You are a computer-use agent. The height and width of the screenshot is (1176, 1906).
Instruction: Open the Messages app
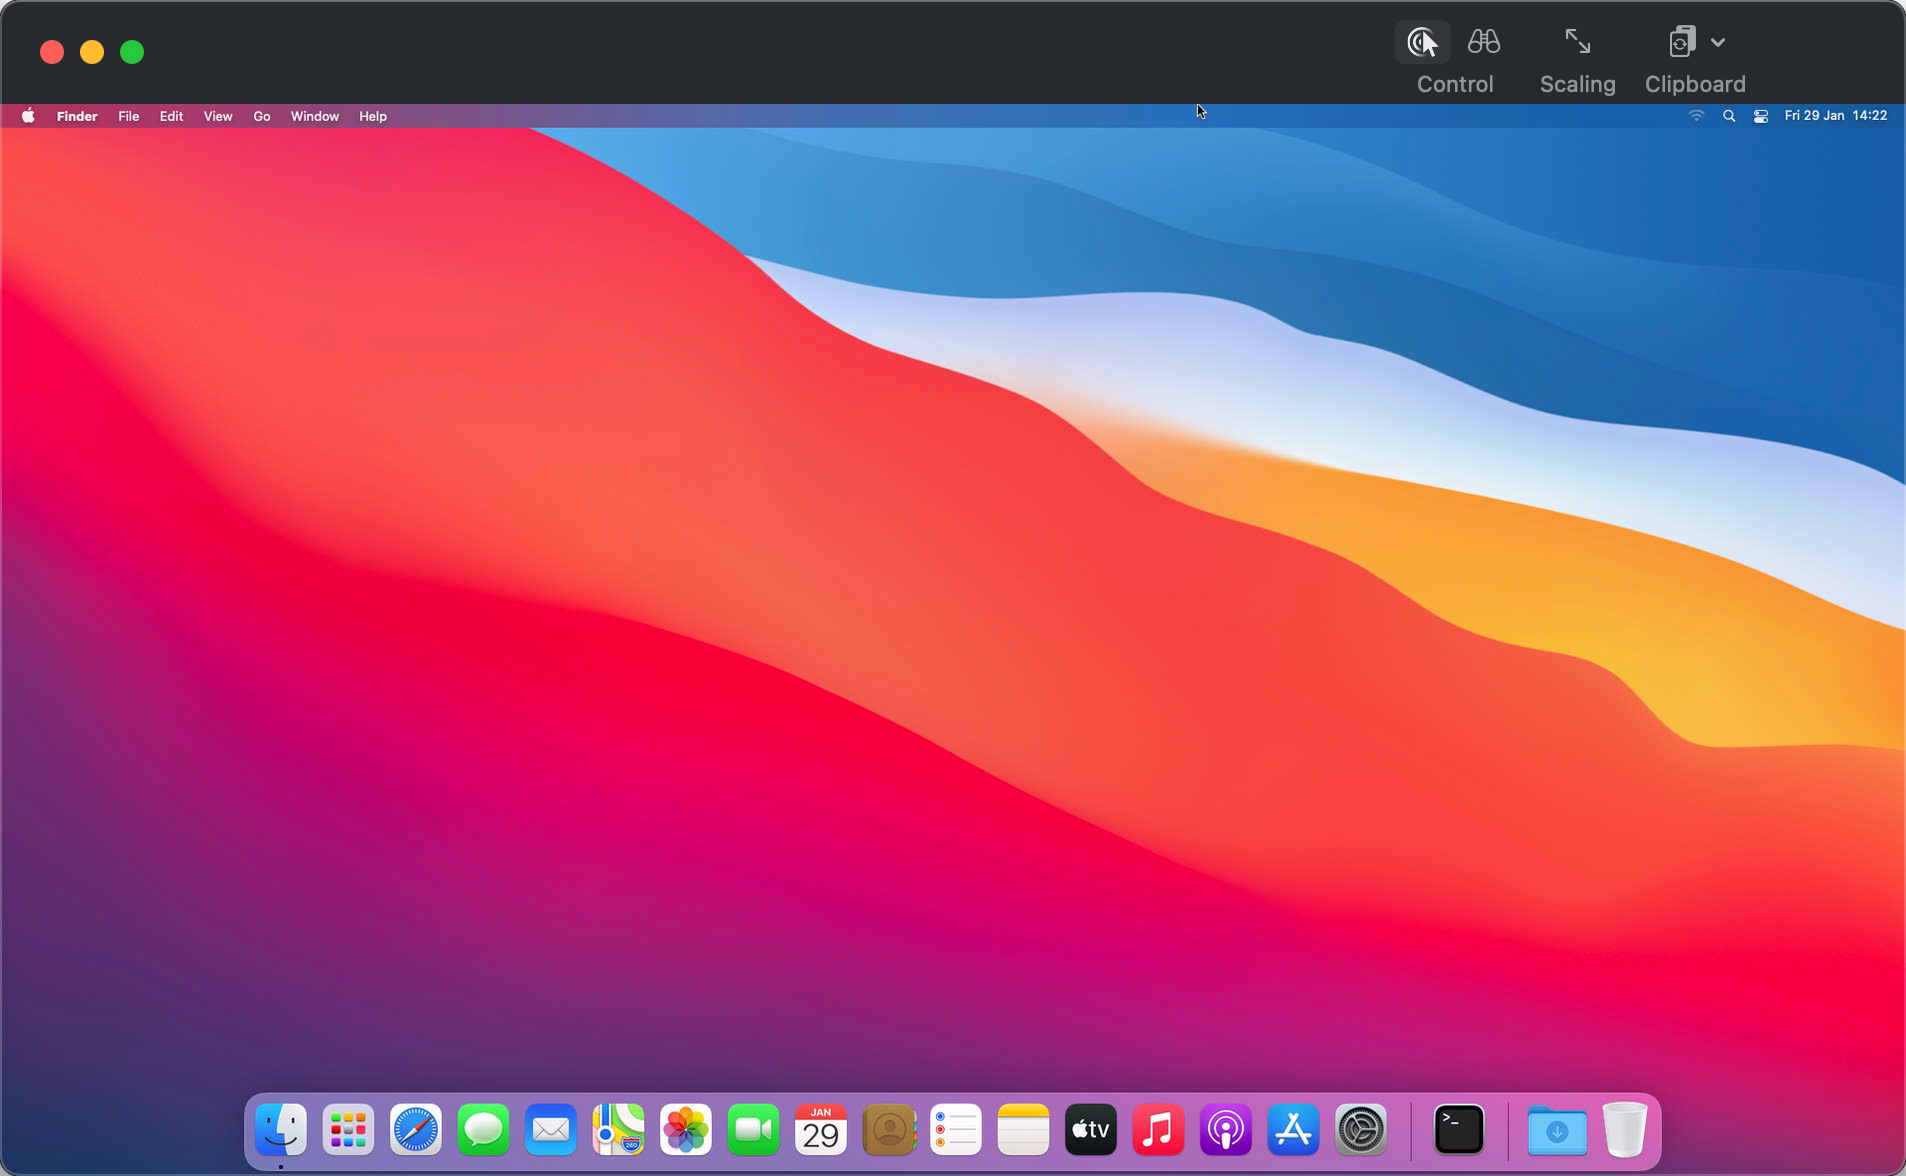coord(483,1129)
